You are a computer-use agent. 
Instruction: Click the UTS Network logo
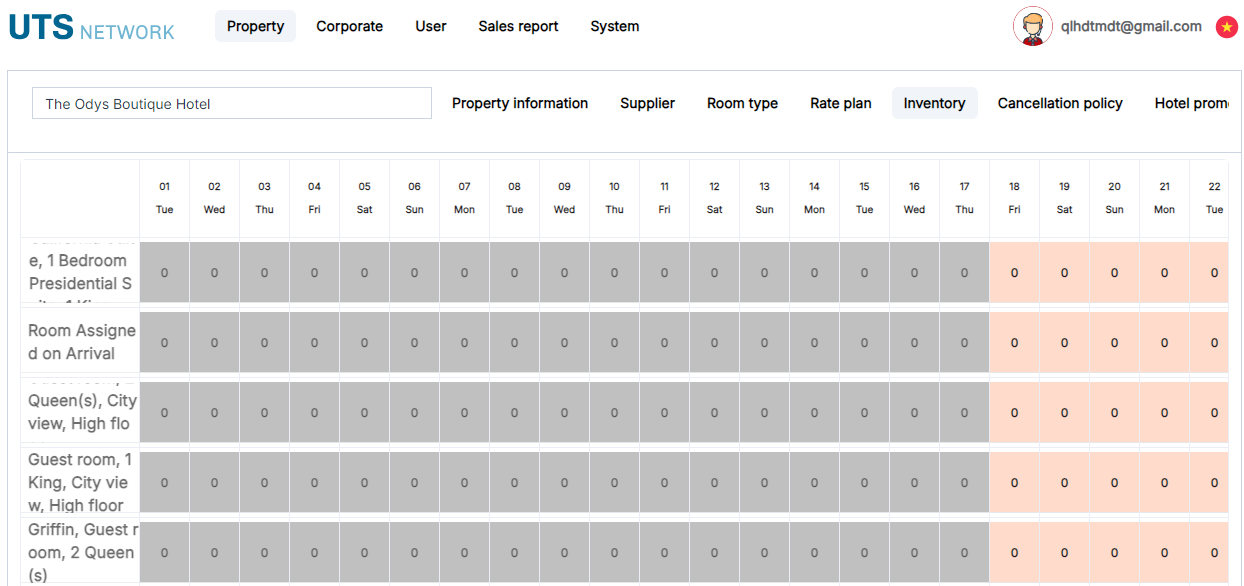(x=91, y=27)
